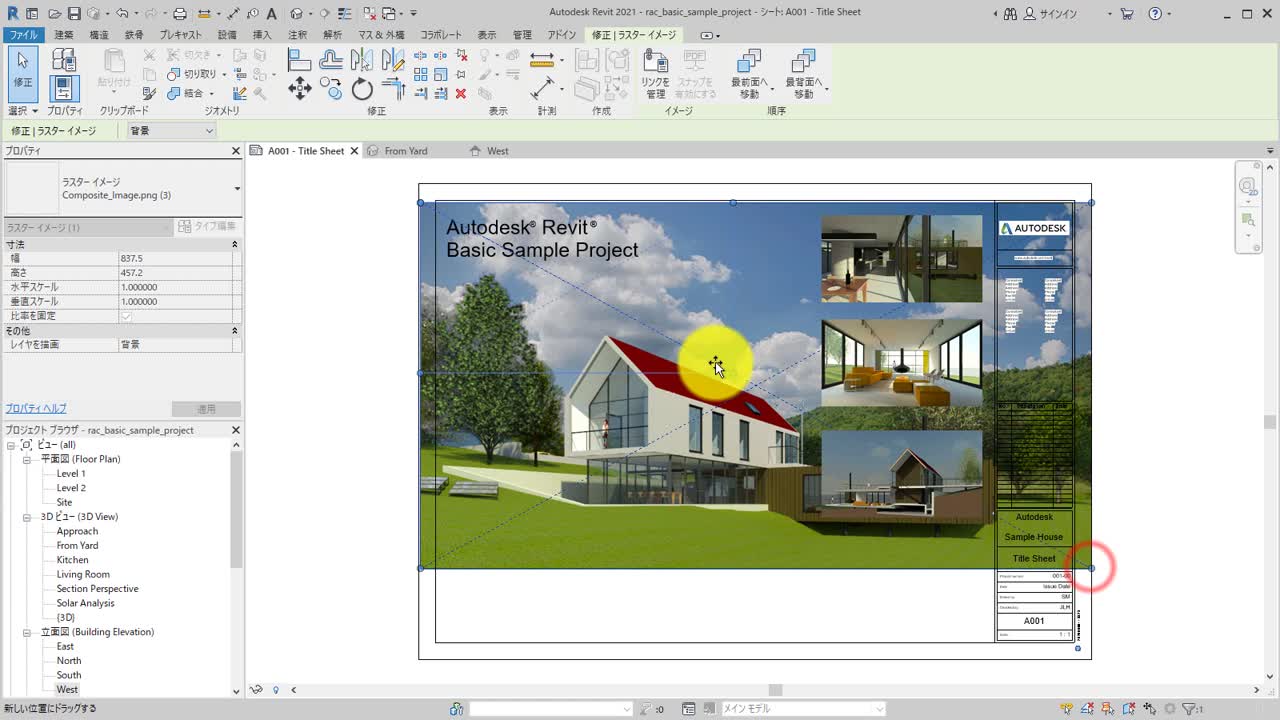Collapse the 平面図 (Floor Plan) tree node
The width and height of the screenshot is (1280, 720).
point(28,459)
